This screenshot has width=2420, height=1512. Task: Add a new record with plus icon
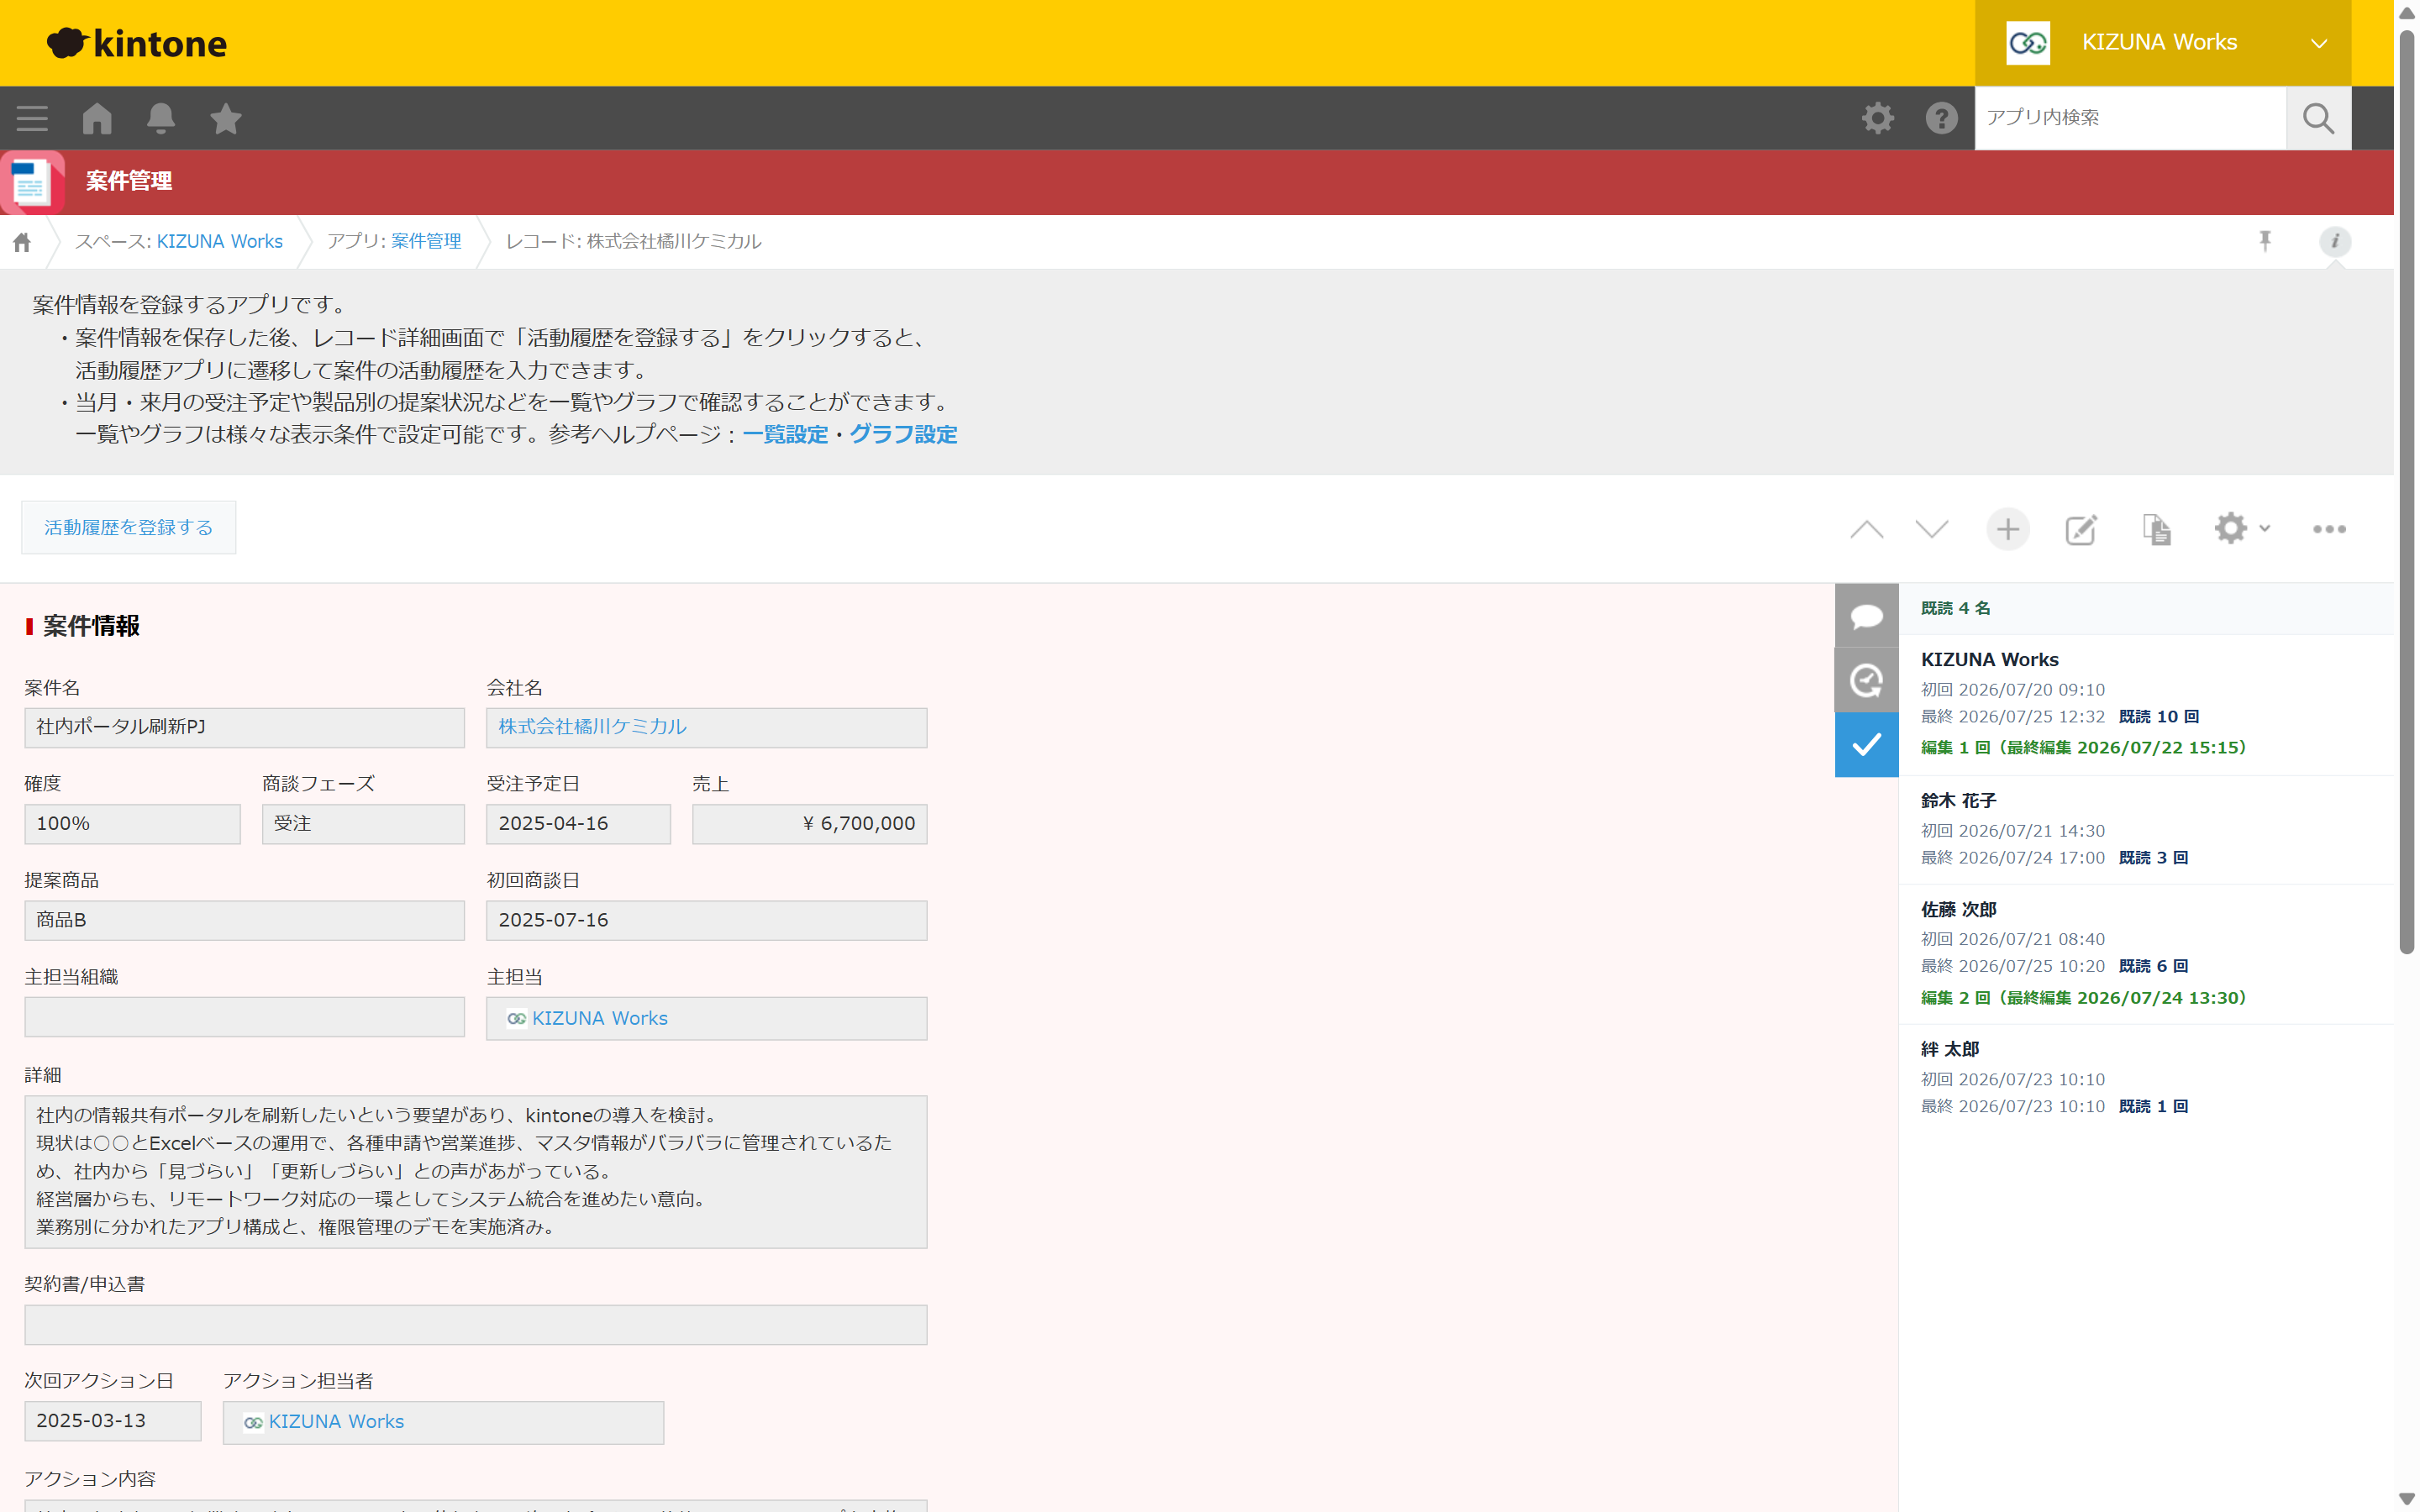pos(2007,529)
